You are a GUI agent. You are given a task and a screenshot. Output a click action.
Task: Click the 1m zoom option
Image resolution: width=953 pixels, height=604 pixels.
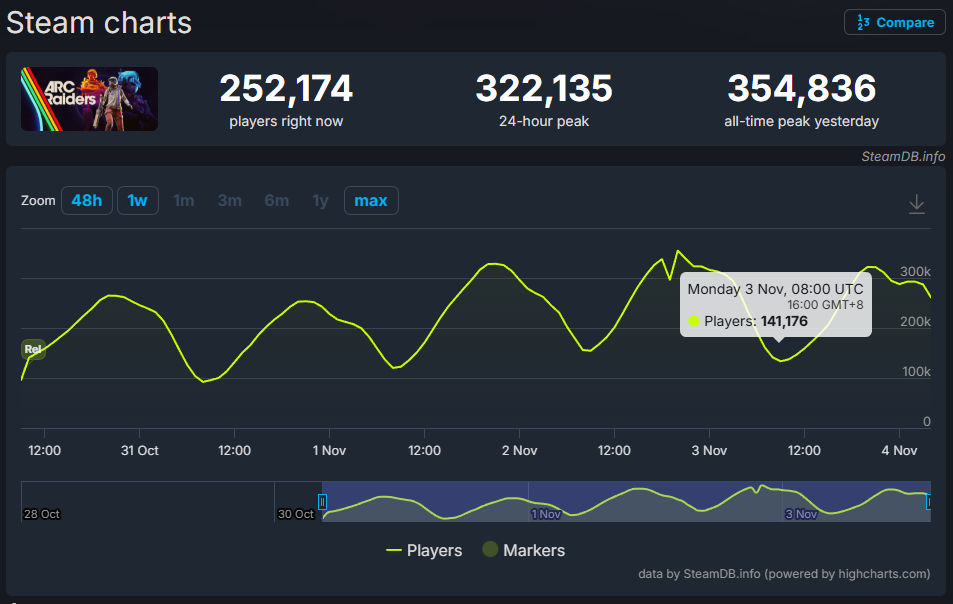[184, 201]
